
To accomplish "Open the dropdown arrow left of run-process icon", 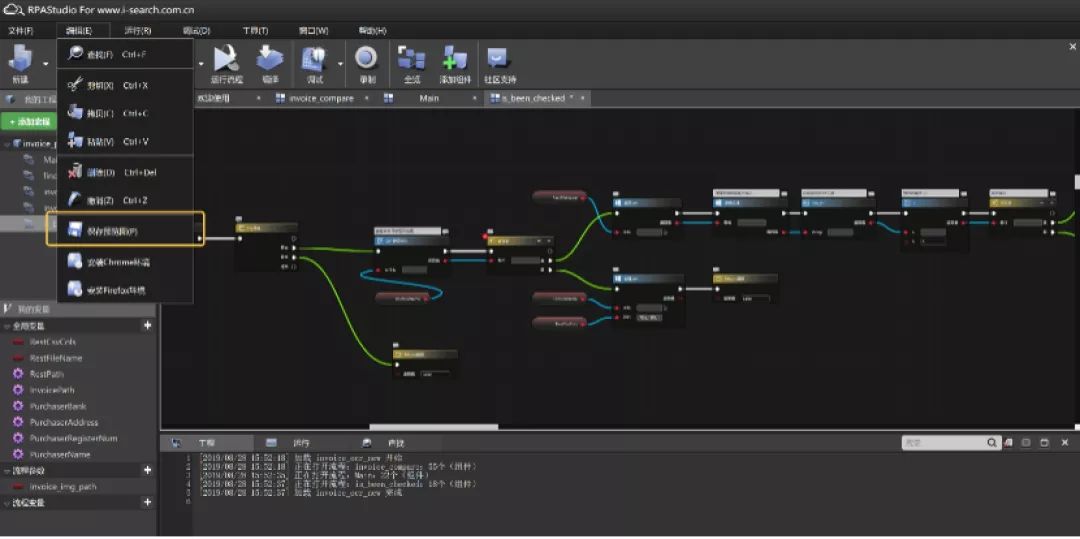I will coord(201,64).
